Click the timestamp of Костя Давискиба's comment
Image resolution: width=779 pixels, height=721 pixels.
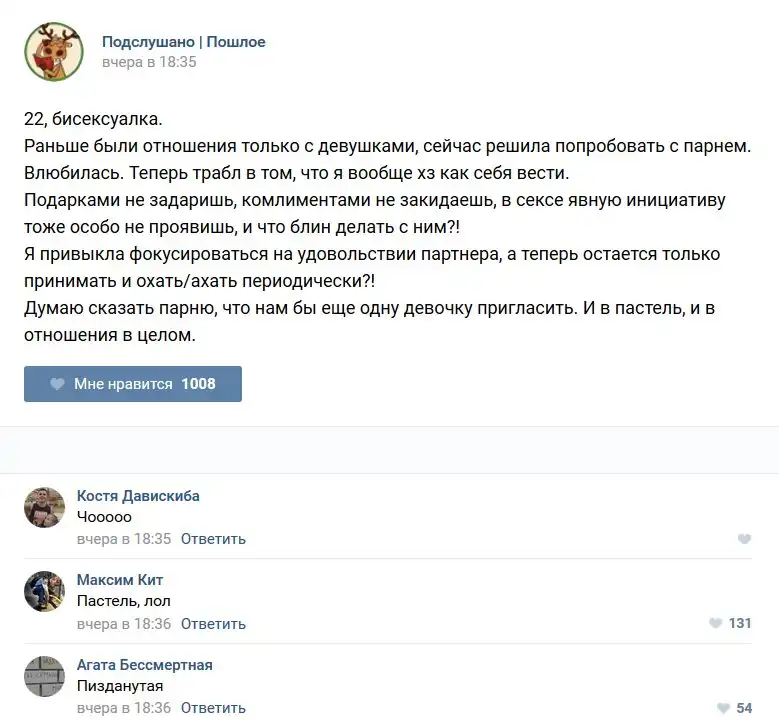[124, 539]
